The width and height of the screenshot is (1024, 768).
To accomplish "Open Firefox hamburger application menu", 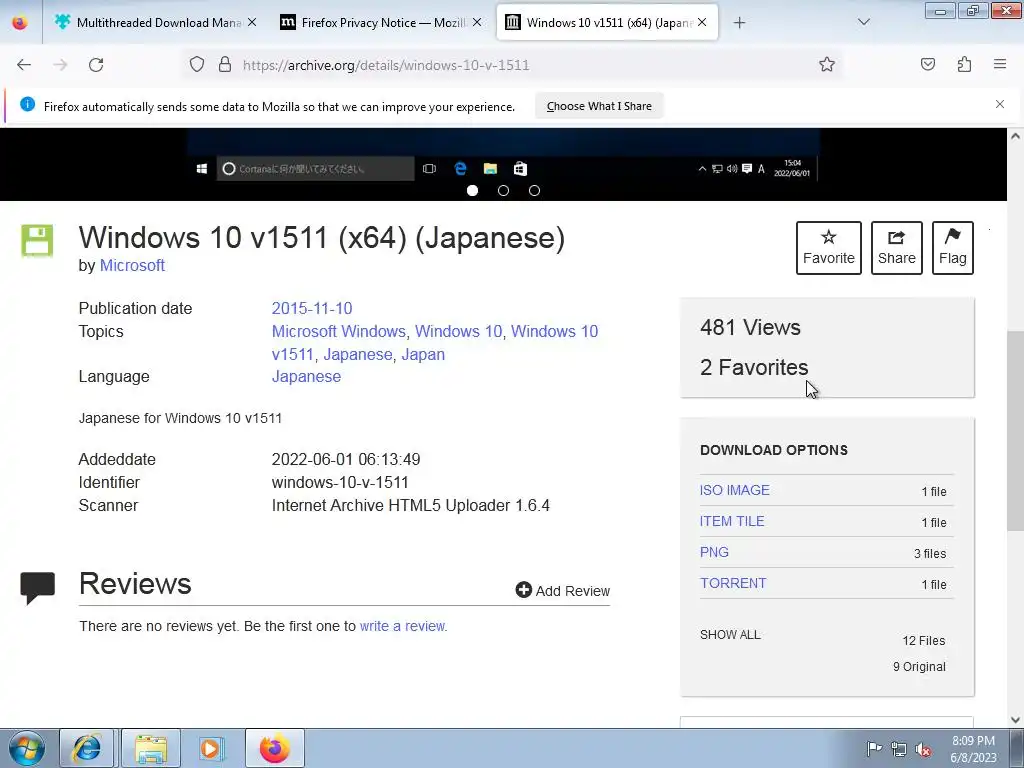I will tap(1000, 64).
